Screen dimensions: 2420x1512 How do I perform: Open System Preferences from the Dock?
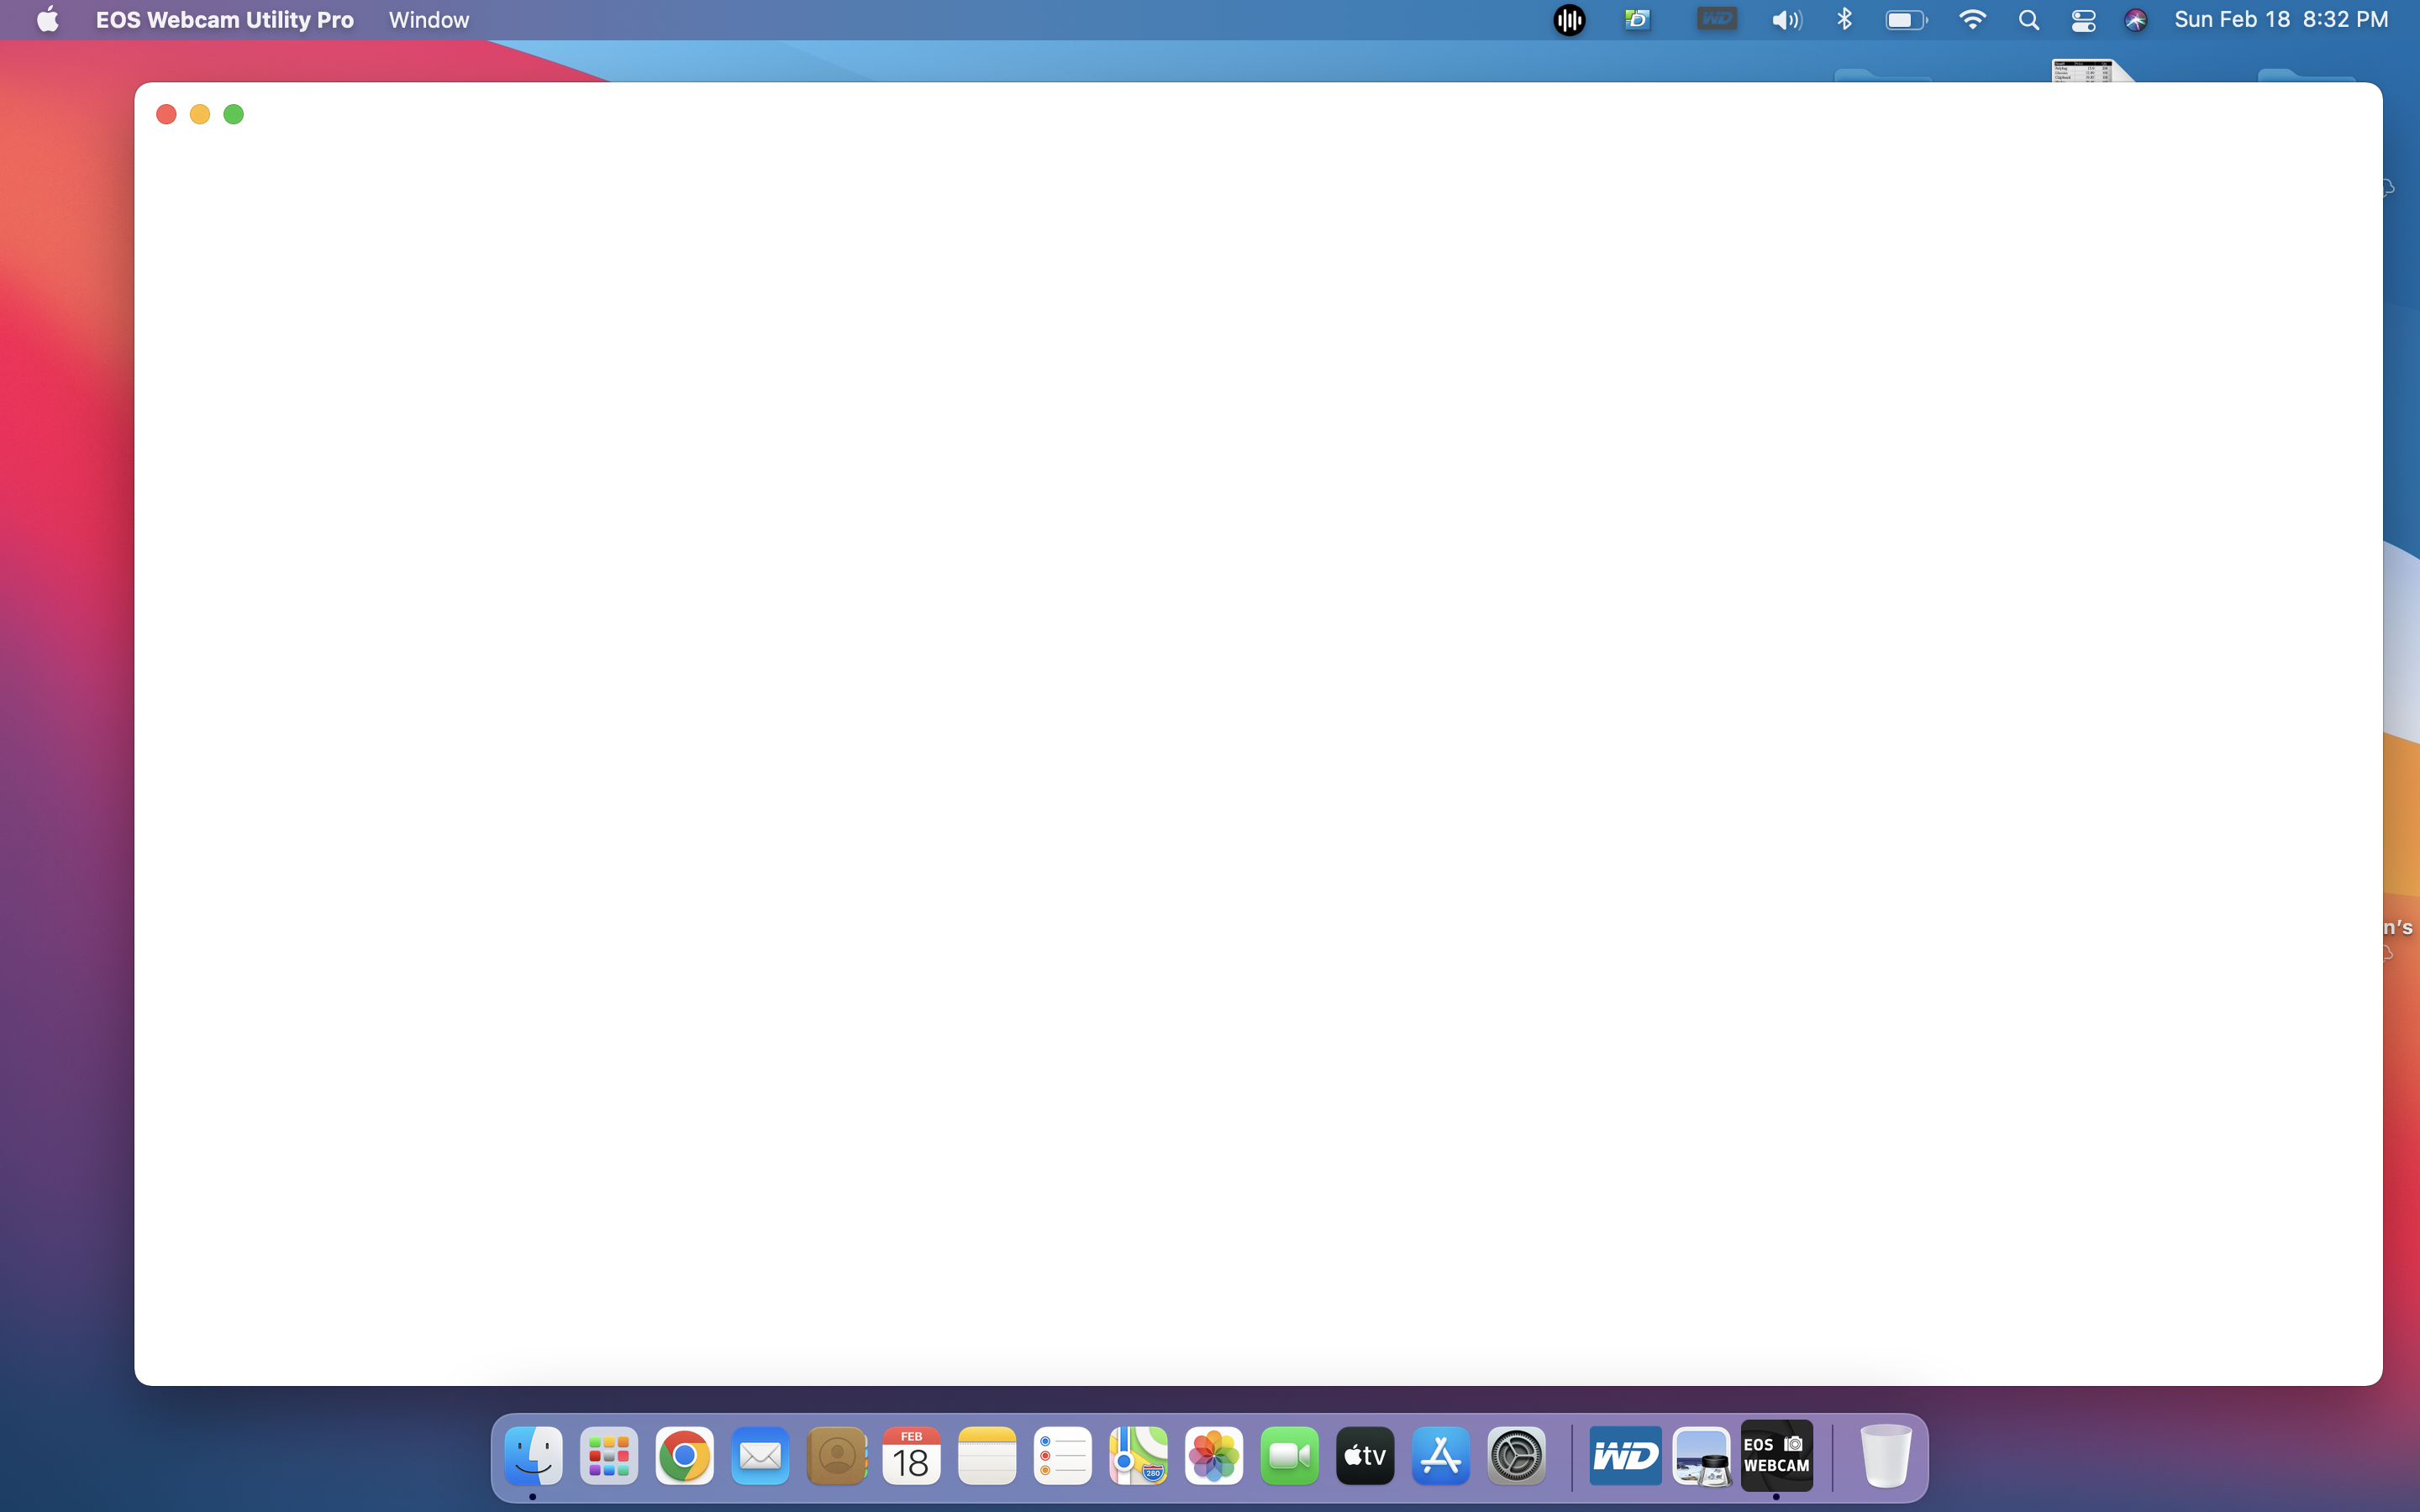(1516, 1457)
